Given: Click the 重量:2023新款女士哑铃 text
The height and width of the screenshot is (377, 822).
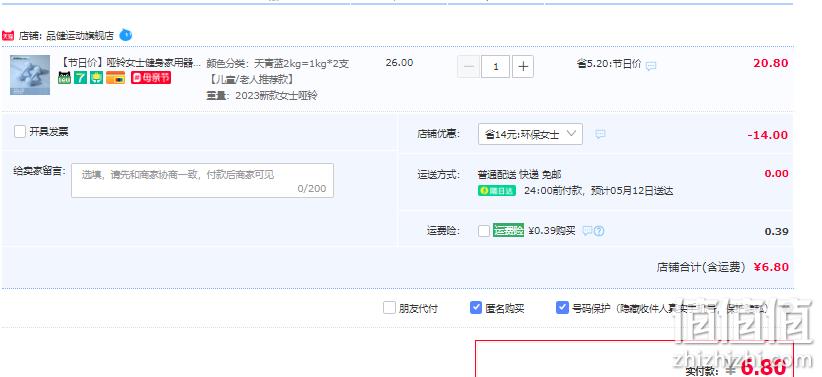Looking at the screenshot, I should pos(262,95).
